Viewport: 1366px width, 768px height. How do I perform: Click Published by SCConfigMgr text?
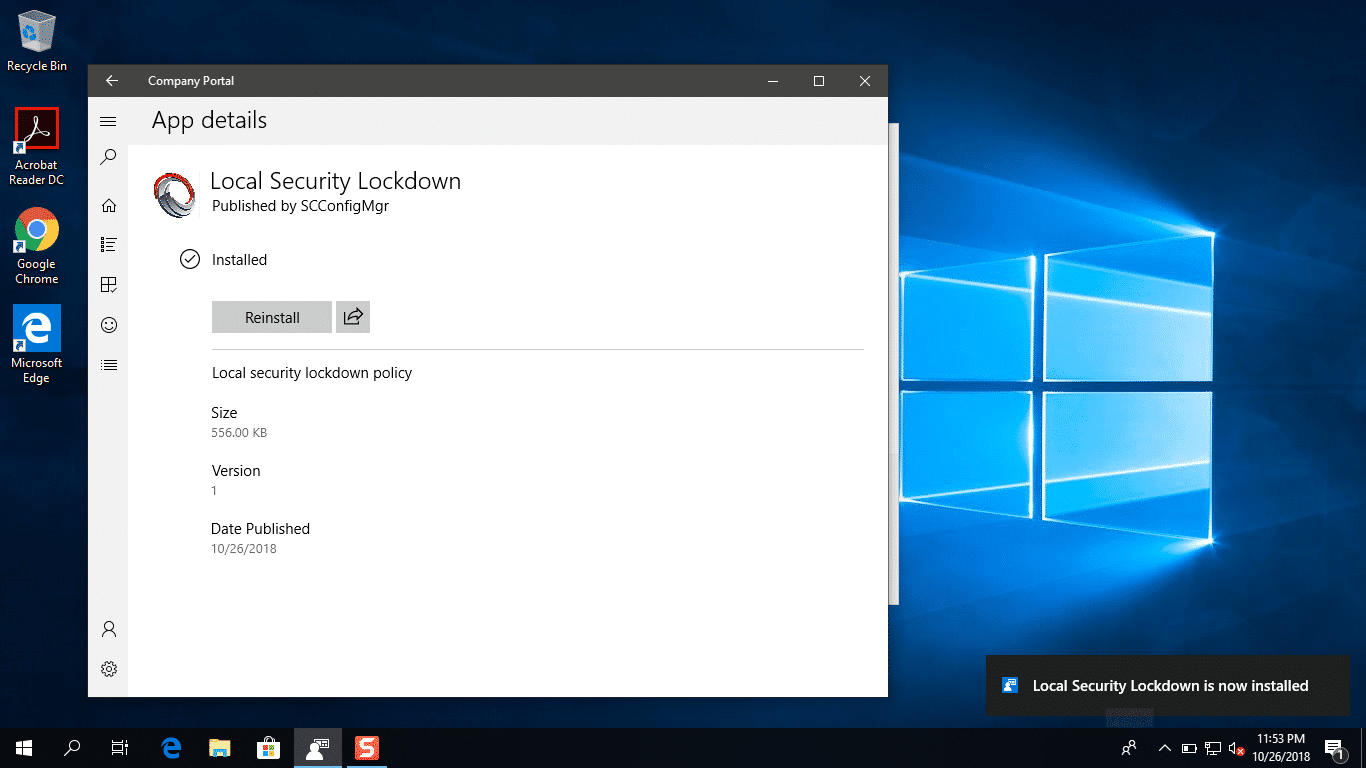(300, 206)
